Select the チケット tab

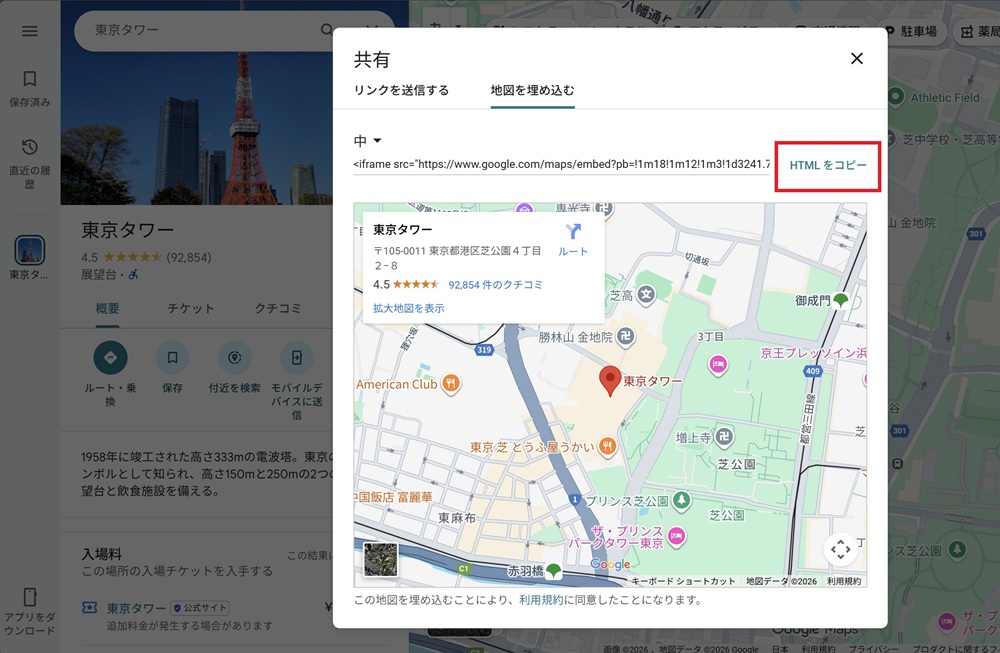[x=190, y=309]
